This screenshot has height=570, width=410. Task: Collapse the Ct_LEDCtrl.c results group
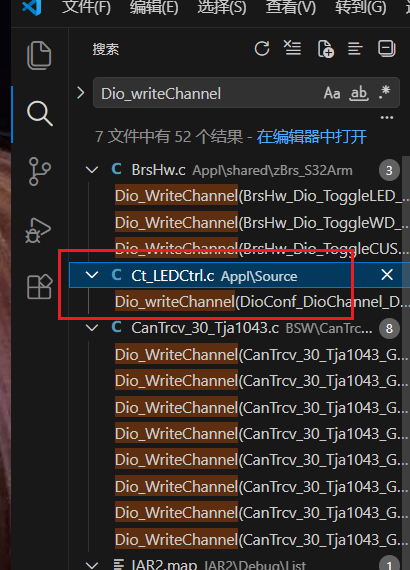click(x=92, y=275)
